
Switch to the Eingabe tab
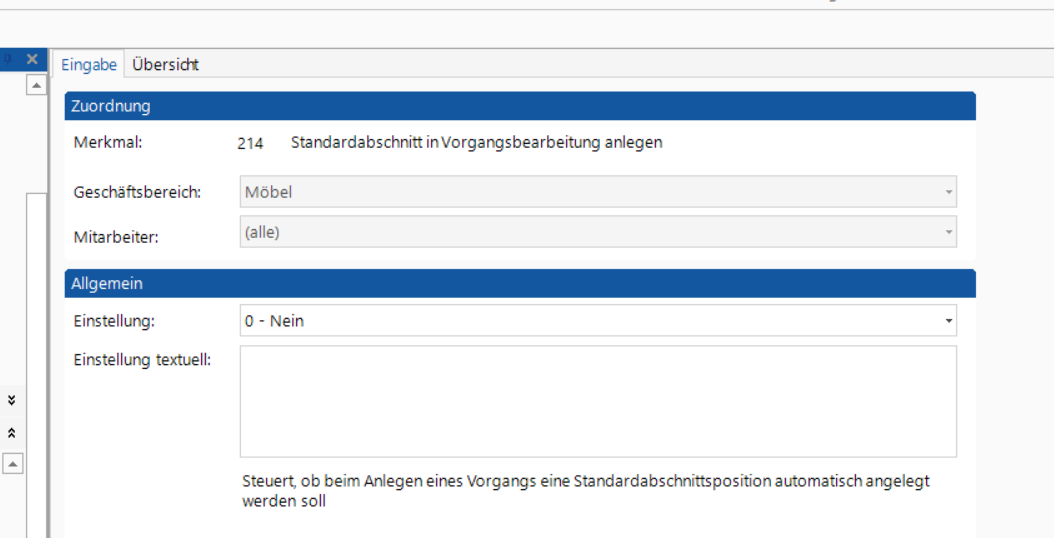[x=89, y=65]
